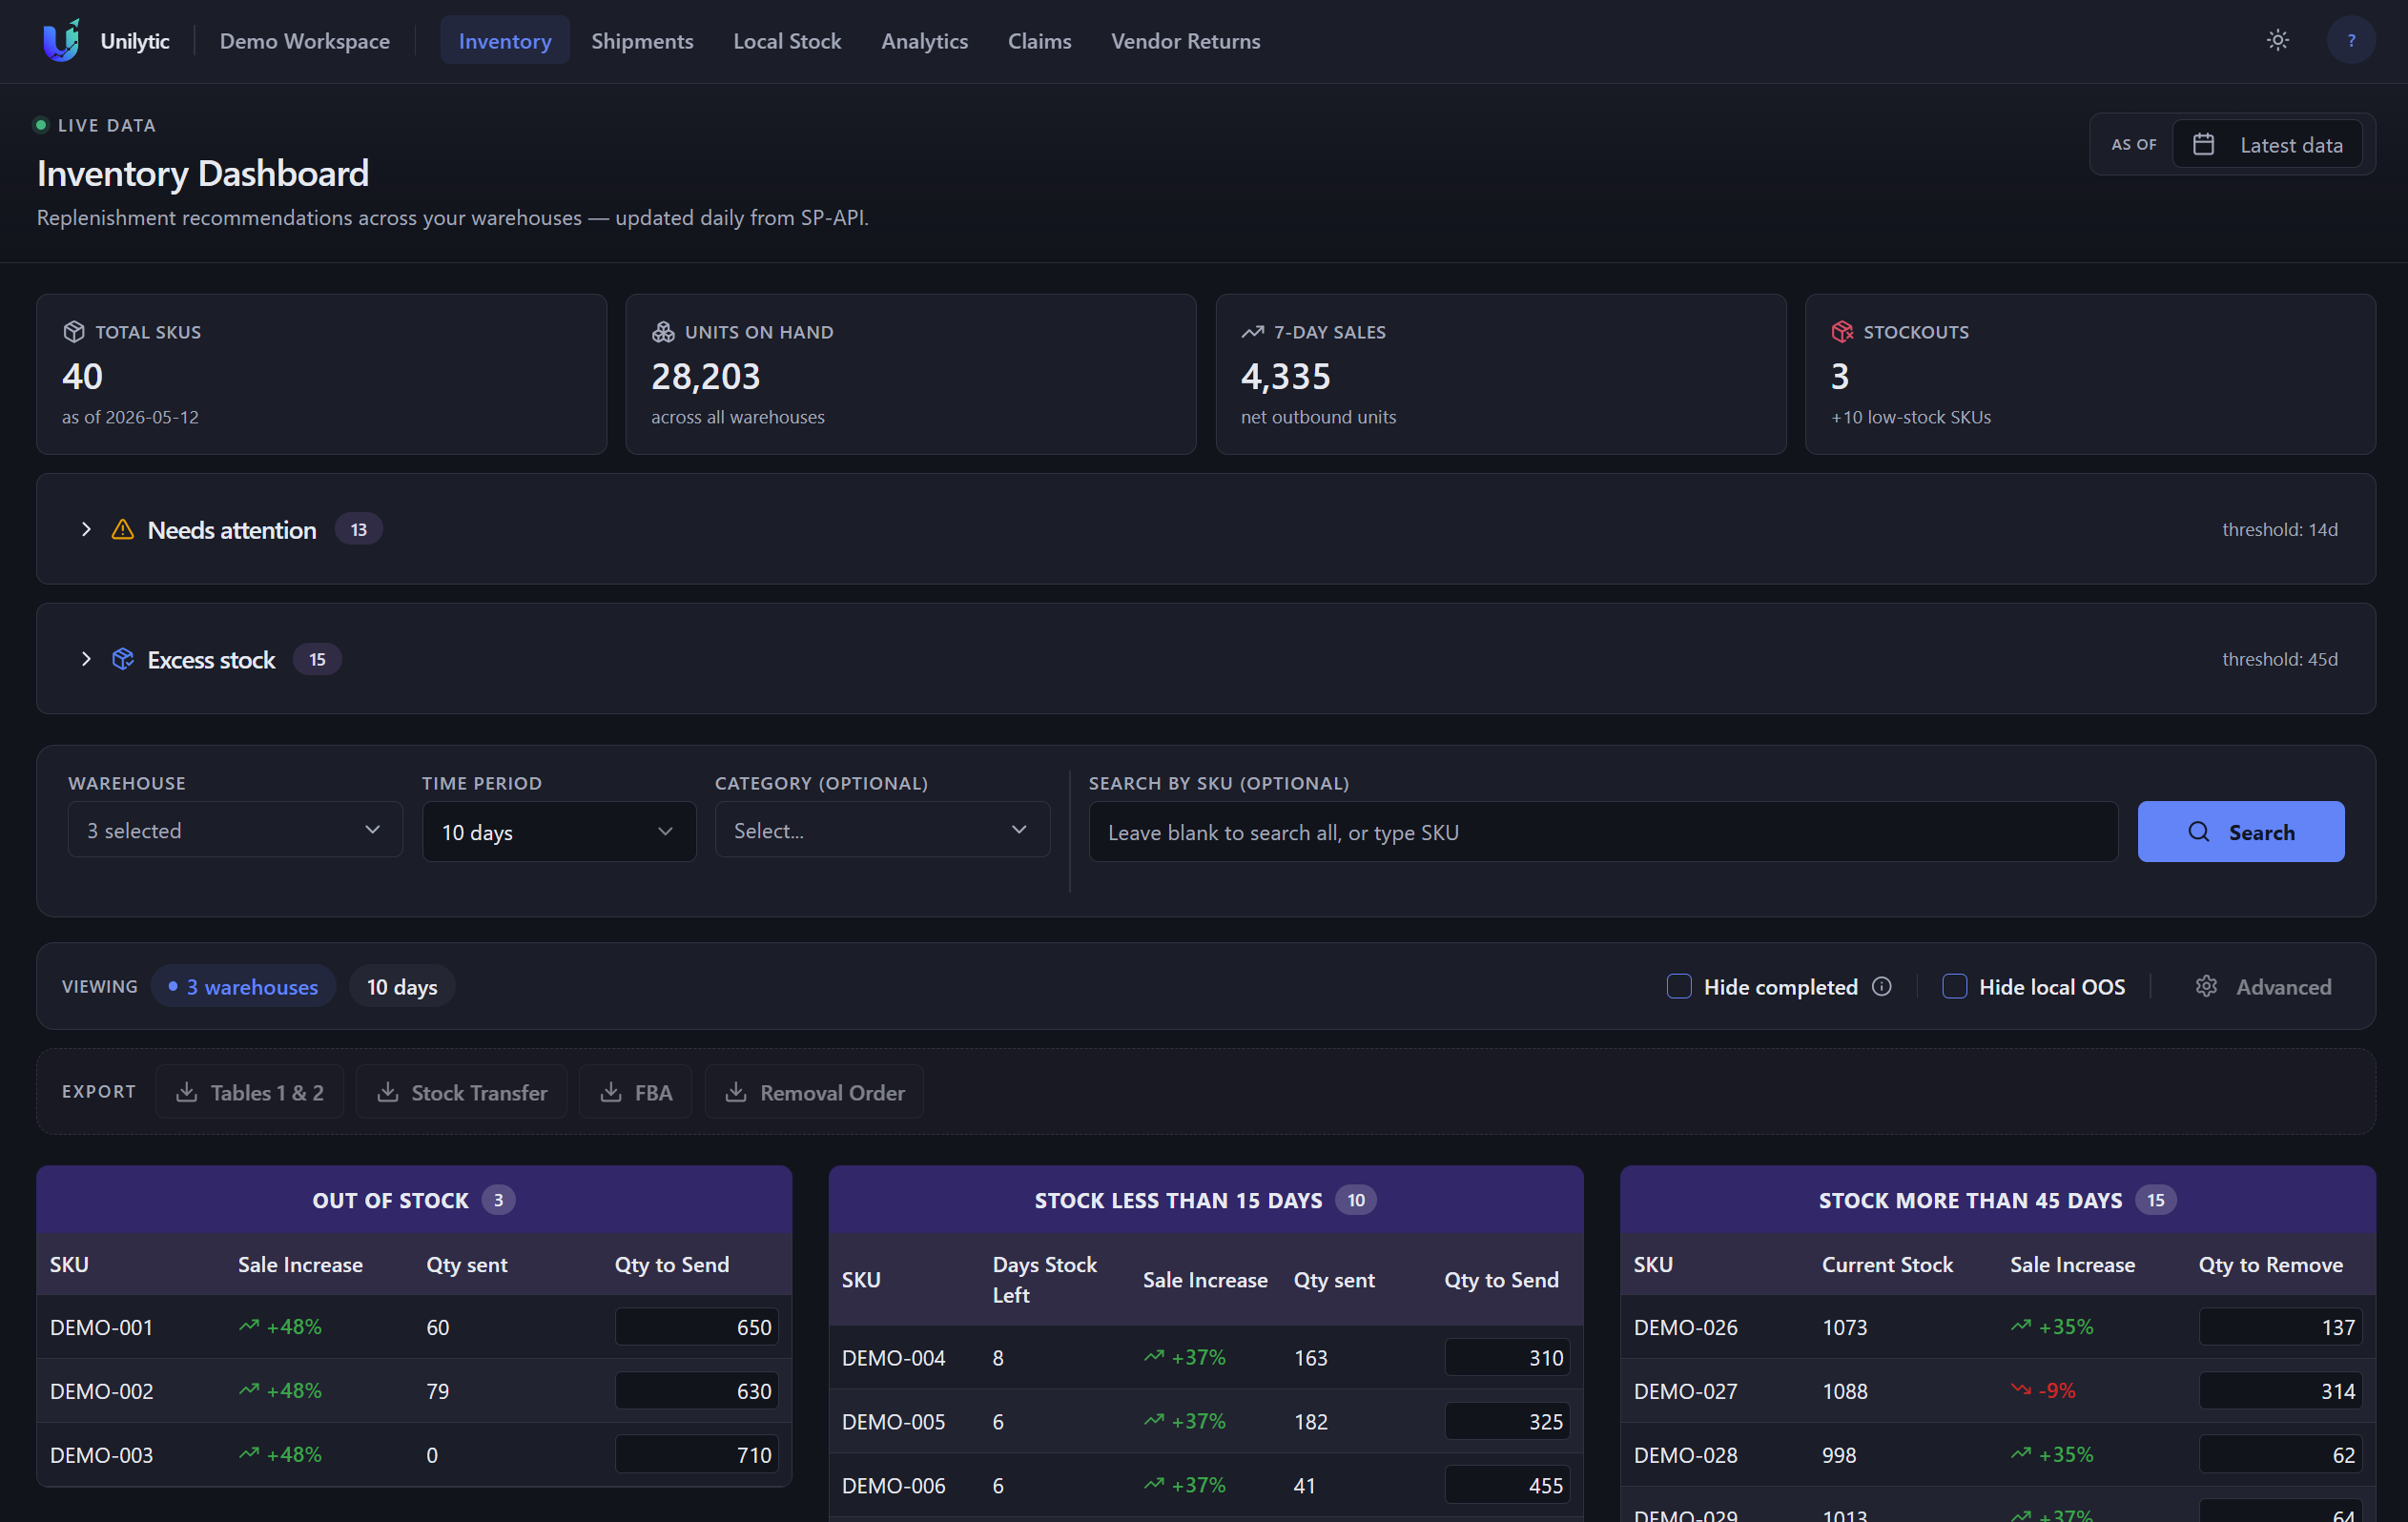
Task: Edit Qty to Remove field for DEMO-026
Action: (x=2280, y=1327)
